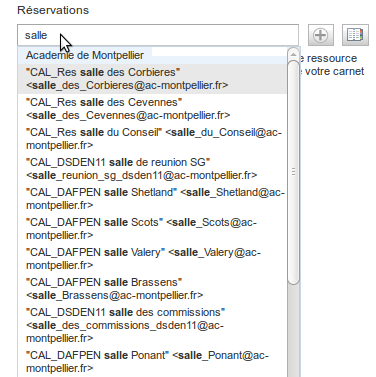Select CAL_DSDEN11 salle de reunion SG
The image size is (376, 377).
[x=152, y=169]
